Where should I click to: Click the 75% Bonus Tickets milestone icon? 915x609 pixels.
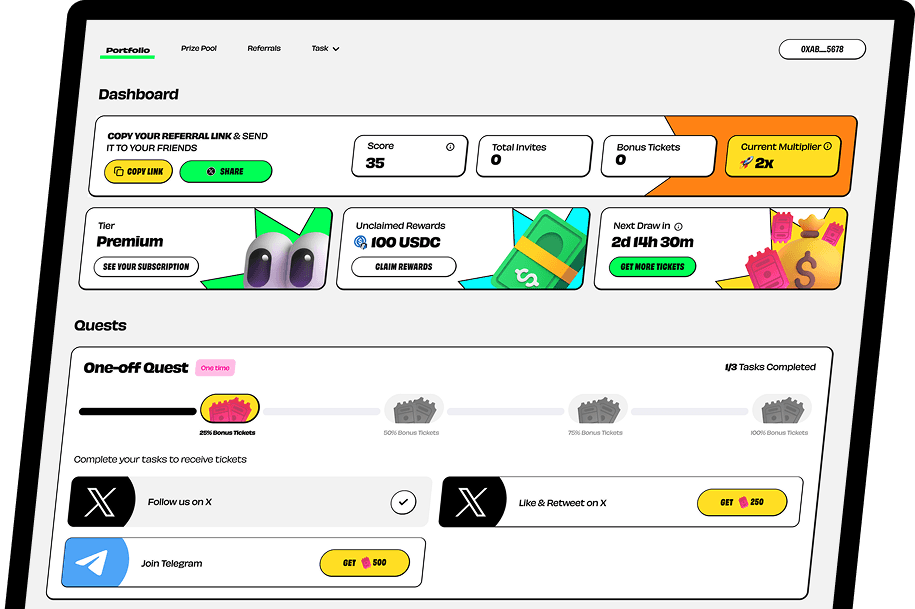[598, 410]
